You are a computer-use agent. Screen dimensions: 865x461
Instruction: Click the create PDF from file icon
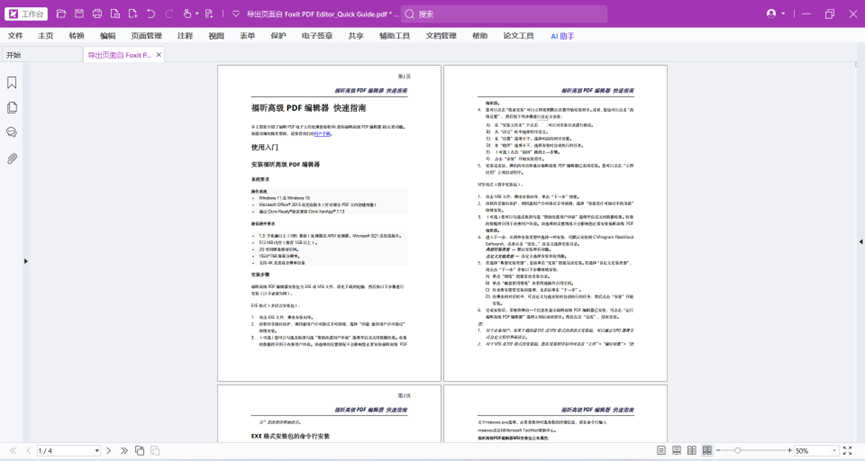click(x=115, y=14)
